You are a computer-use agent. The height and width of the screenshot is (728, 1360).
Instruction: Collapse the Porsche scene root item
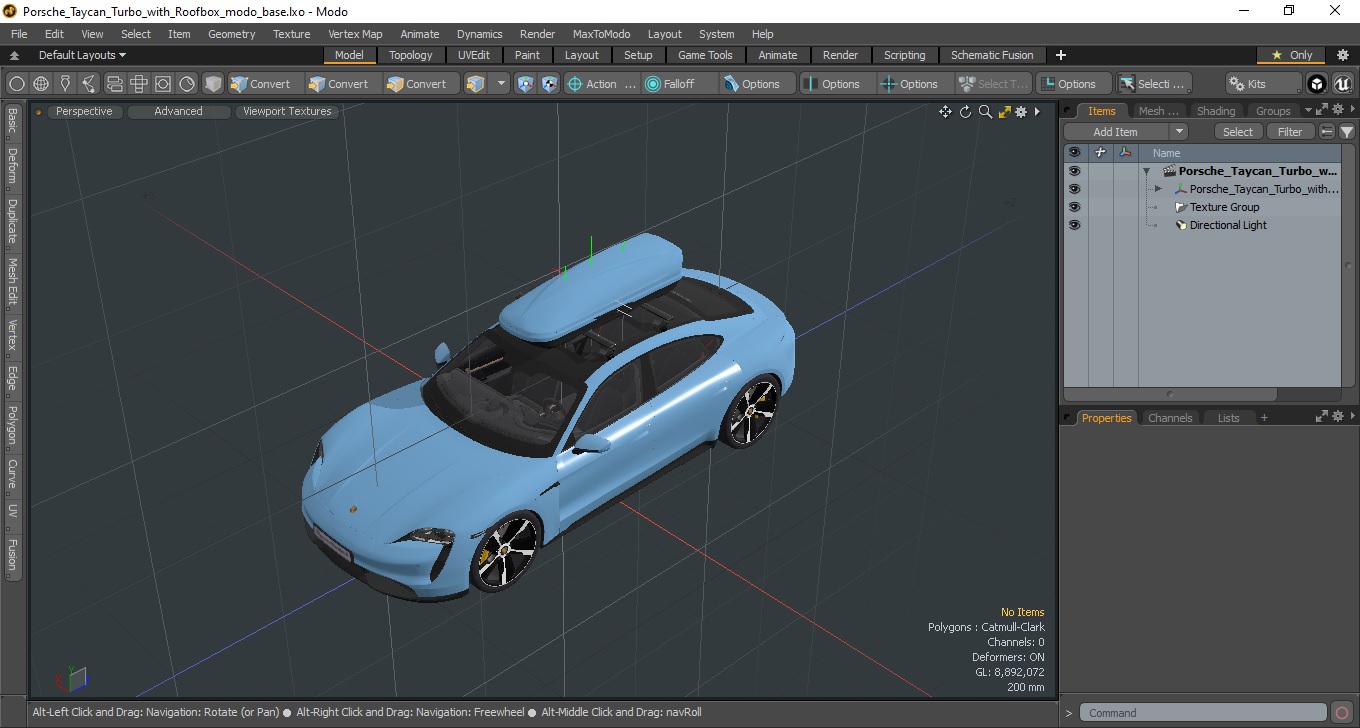click(x=1146, y=171)
